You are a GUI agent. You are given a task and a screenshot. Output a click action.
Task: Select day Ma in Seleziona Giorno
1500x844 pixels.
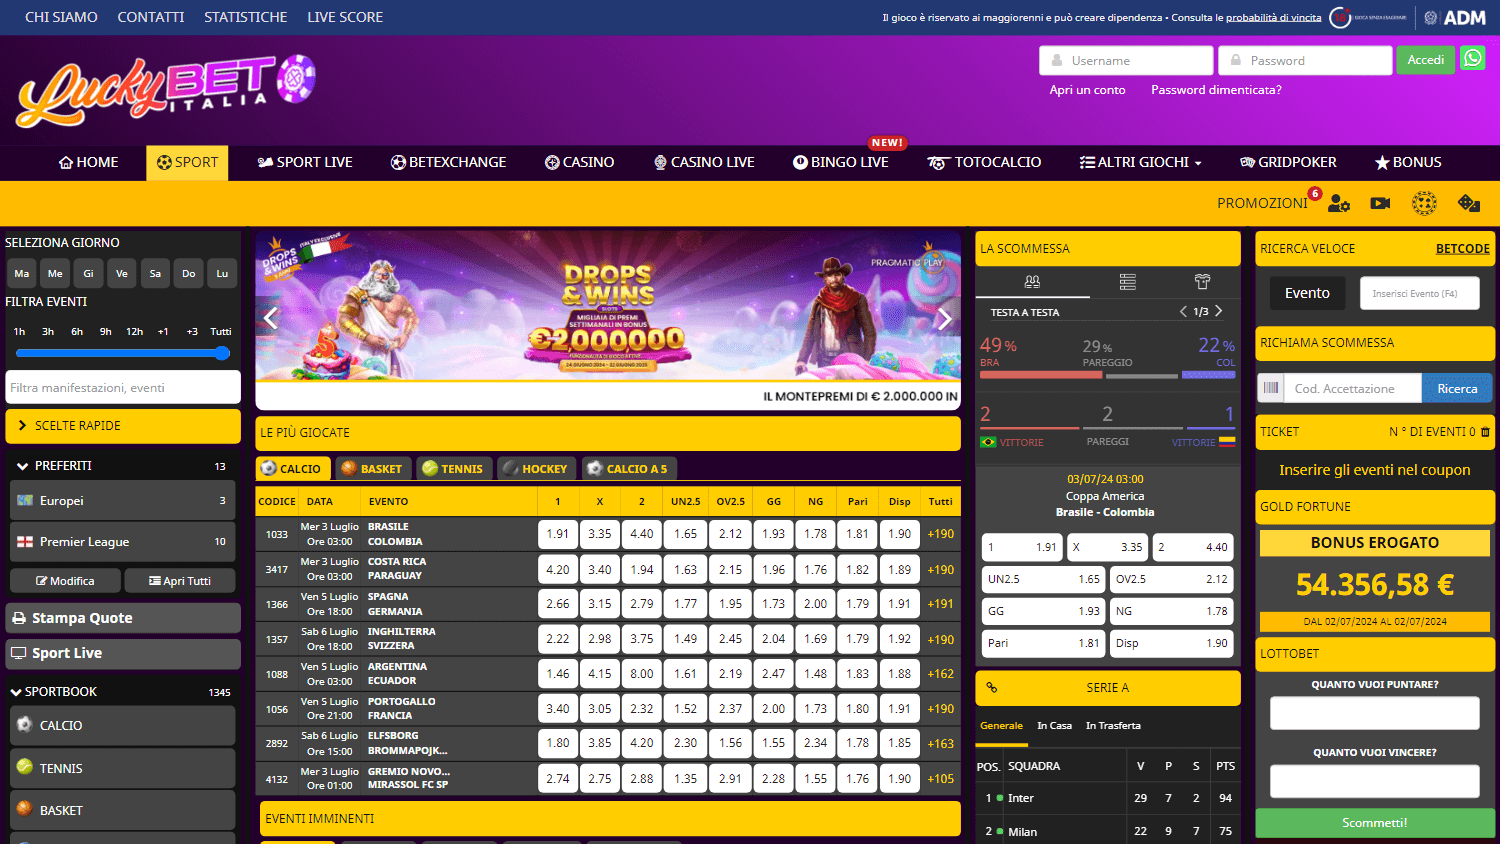pos(22,273)
